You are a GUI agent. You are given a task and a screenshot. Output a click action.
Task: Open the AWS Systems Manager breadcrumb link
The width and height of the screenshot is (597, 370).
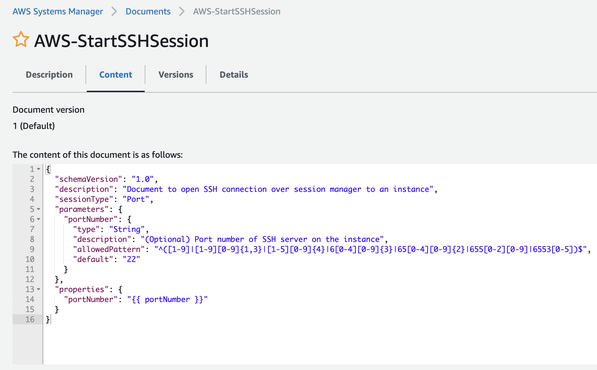click(x=57, y=11)
